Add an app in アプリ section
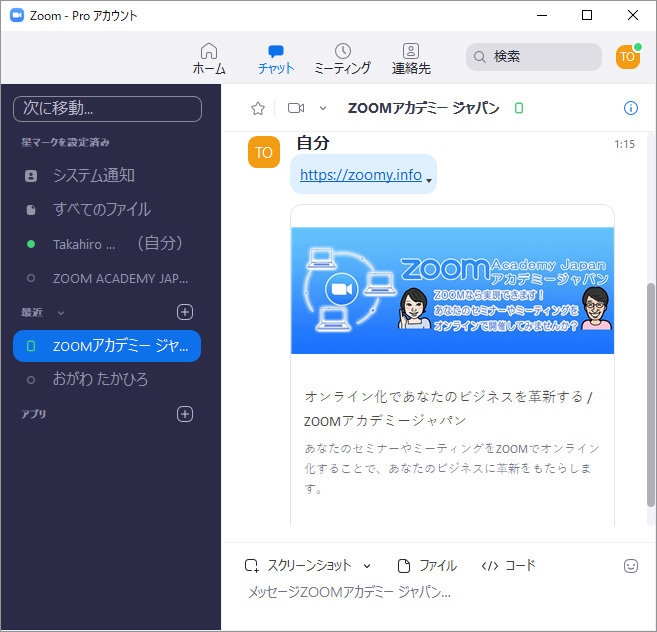Screen dimensions: 657x632 point(184,413)
